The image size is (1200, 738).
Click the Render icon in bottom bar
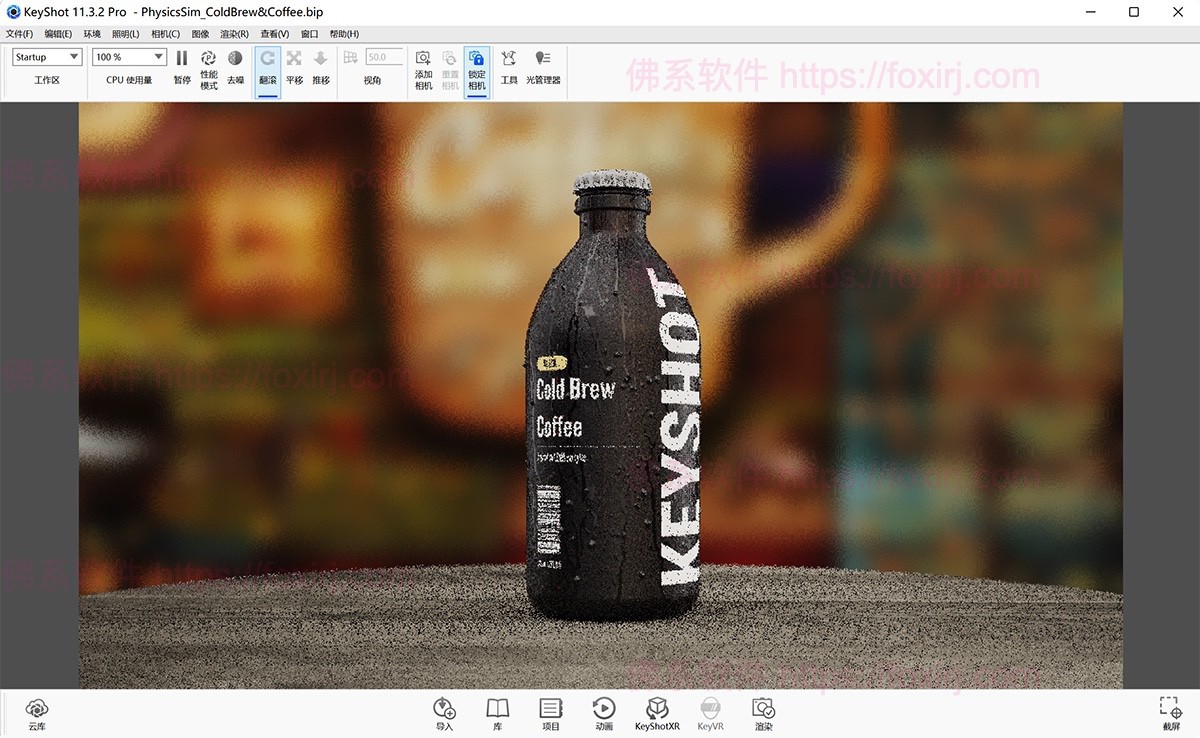[763, 710]
